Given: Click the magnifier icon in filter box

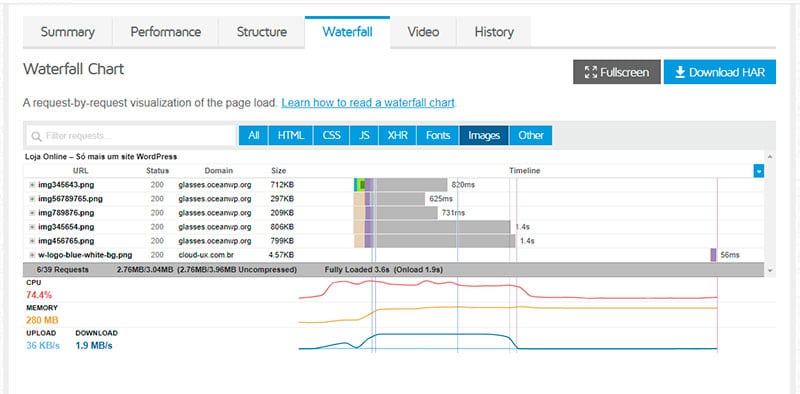Looking at the screenshot, I should coord(36,136).
